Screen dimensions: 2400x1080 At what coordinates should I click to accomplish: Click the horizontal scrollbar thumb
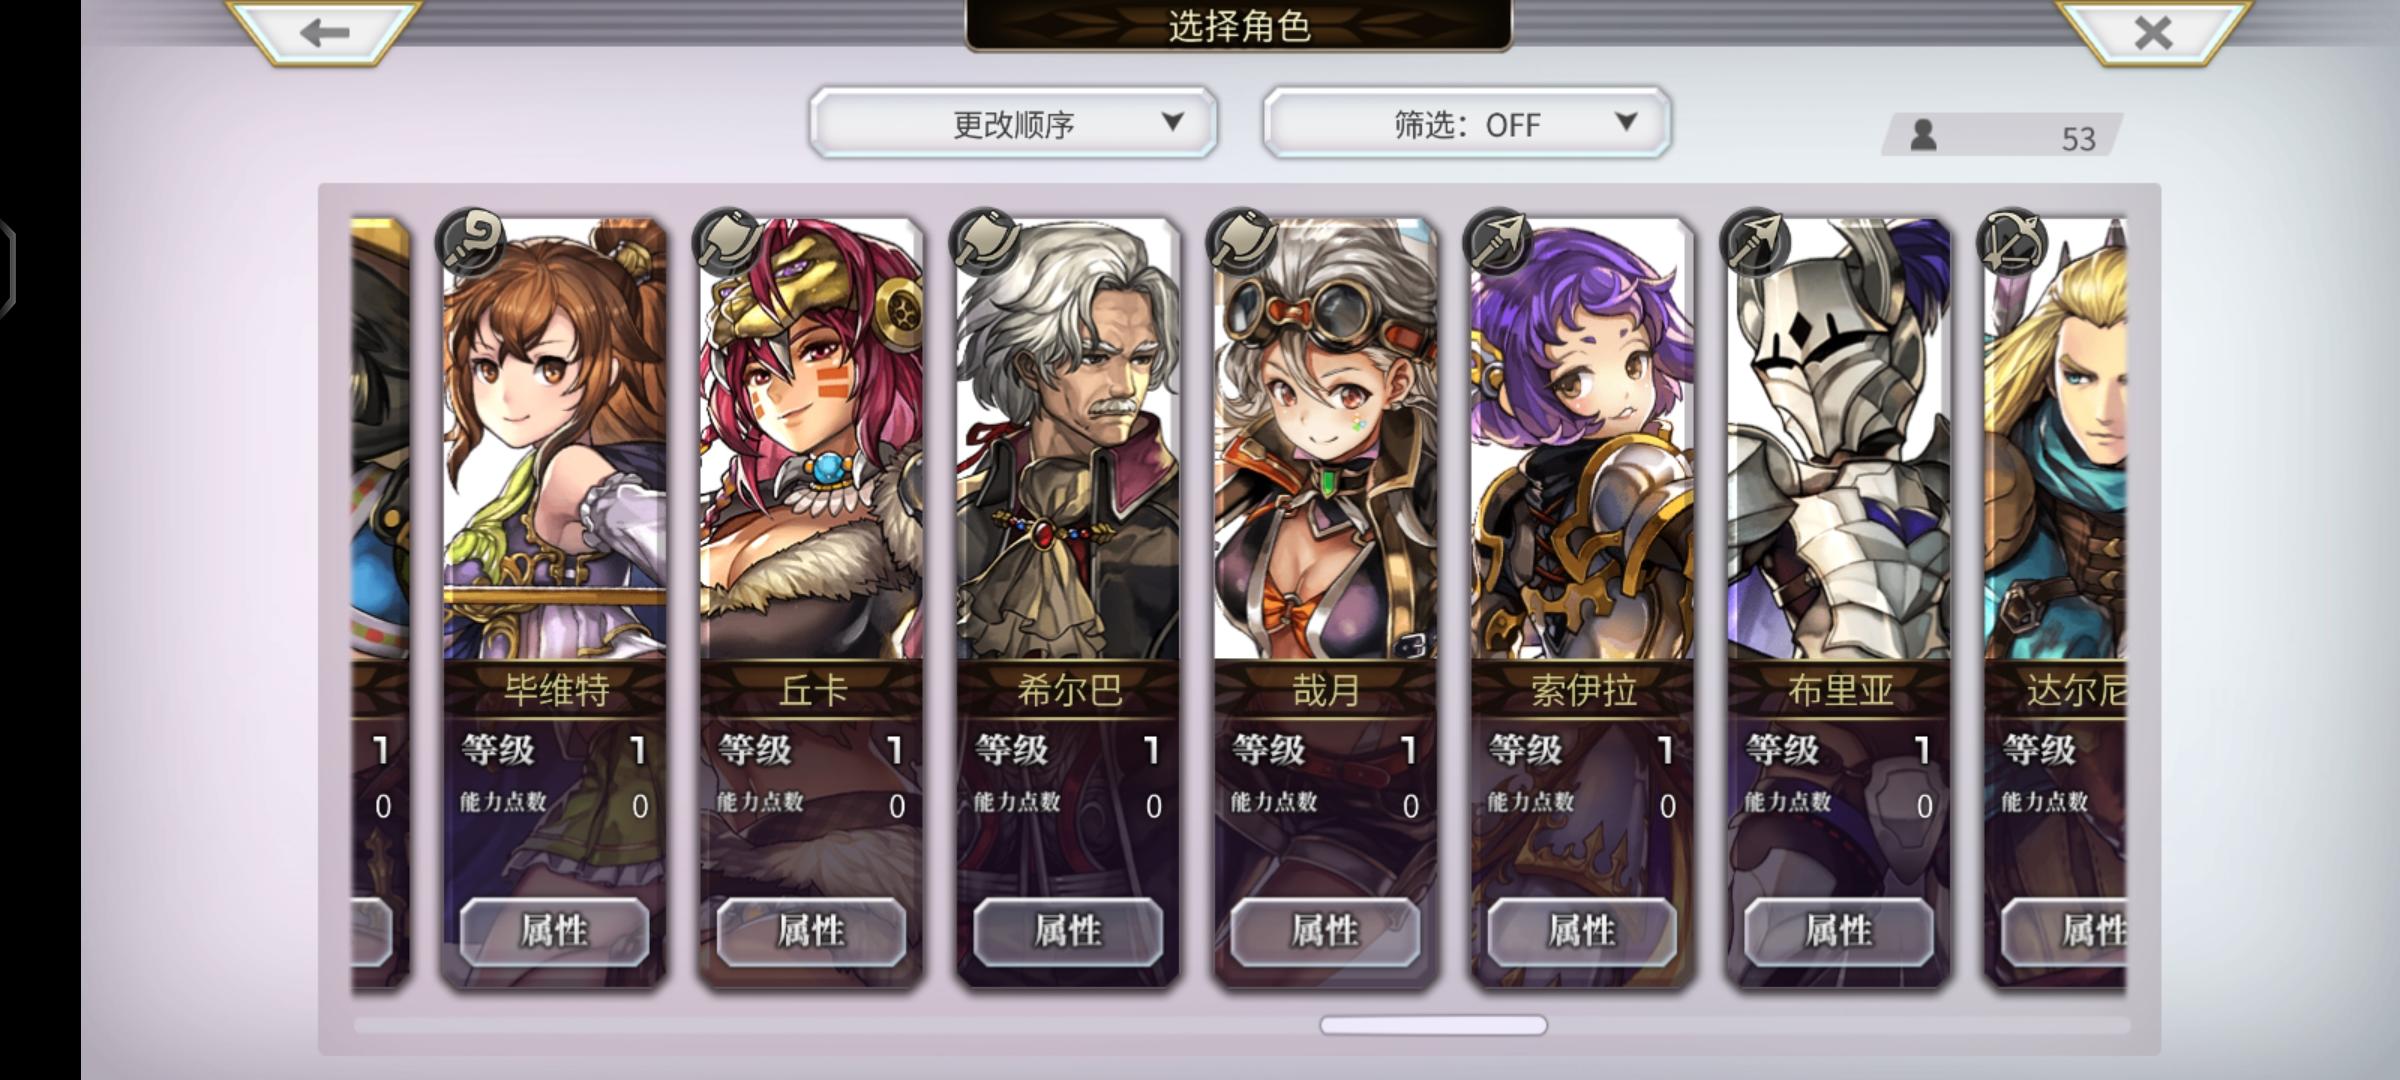coord(1433,1025)
